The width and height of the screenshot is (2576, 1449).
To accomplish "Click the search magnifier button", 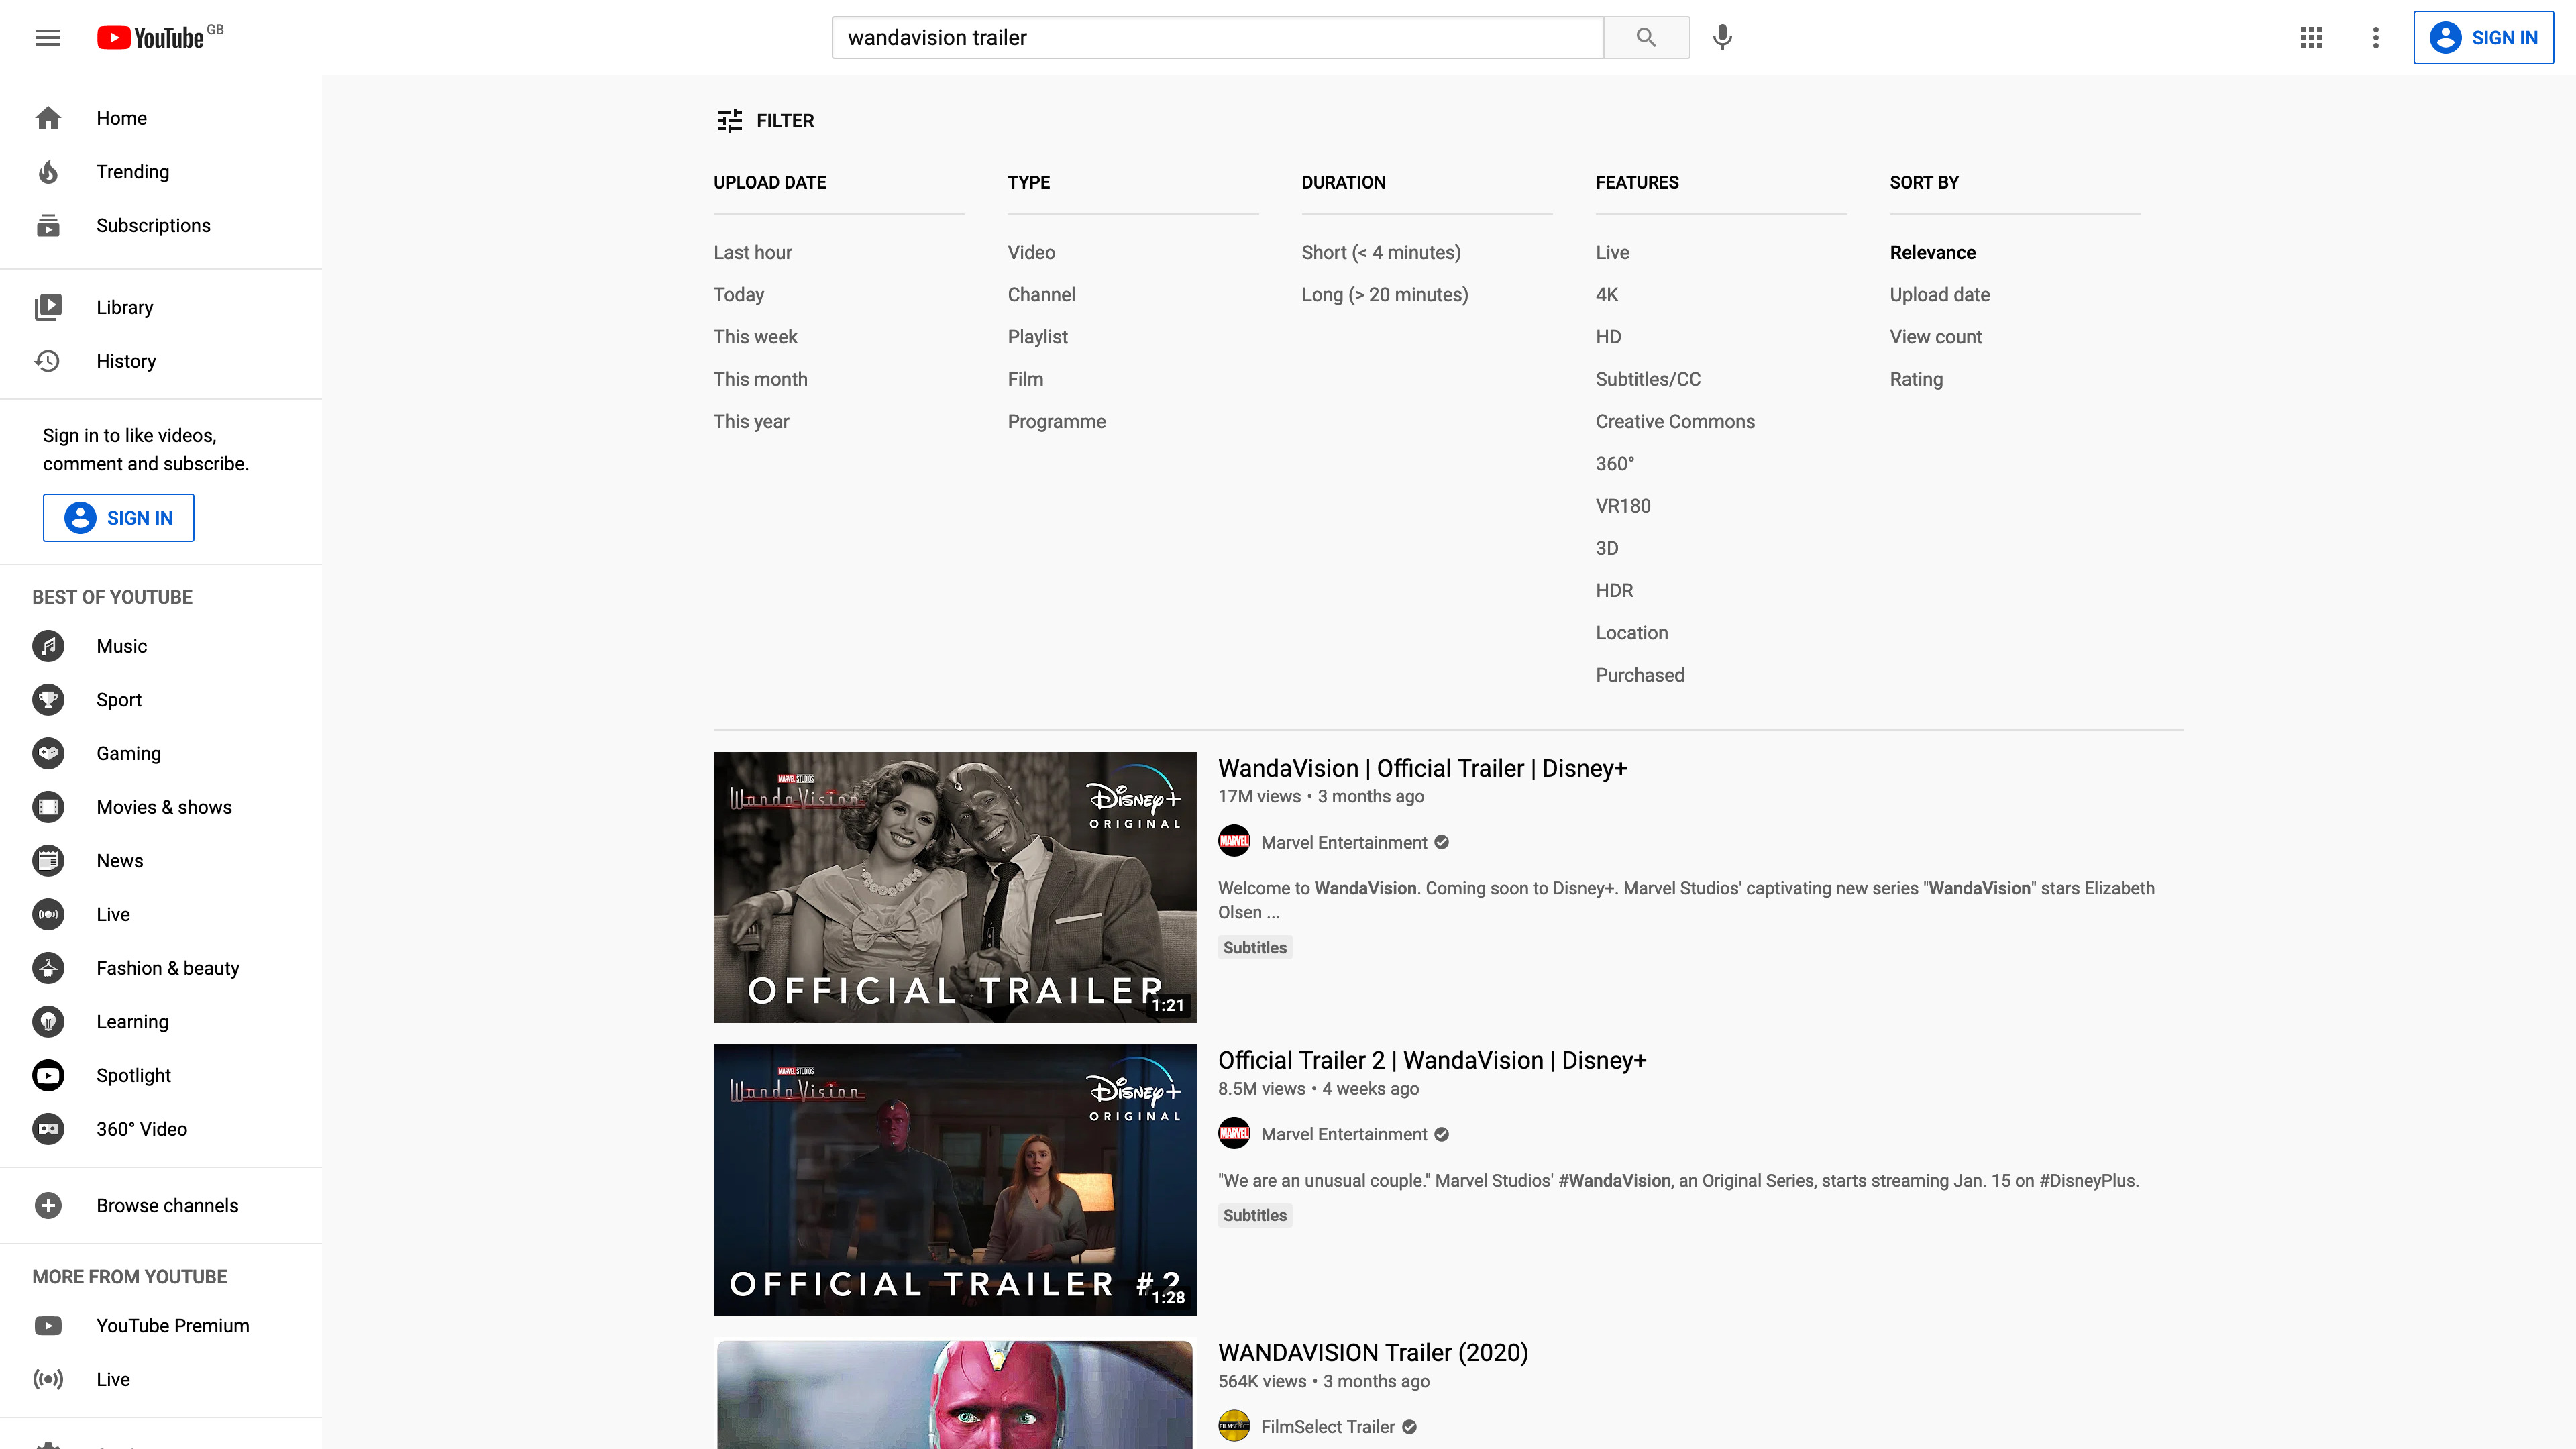I will [1646, 38].
